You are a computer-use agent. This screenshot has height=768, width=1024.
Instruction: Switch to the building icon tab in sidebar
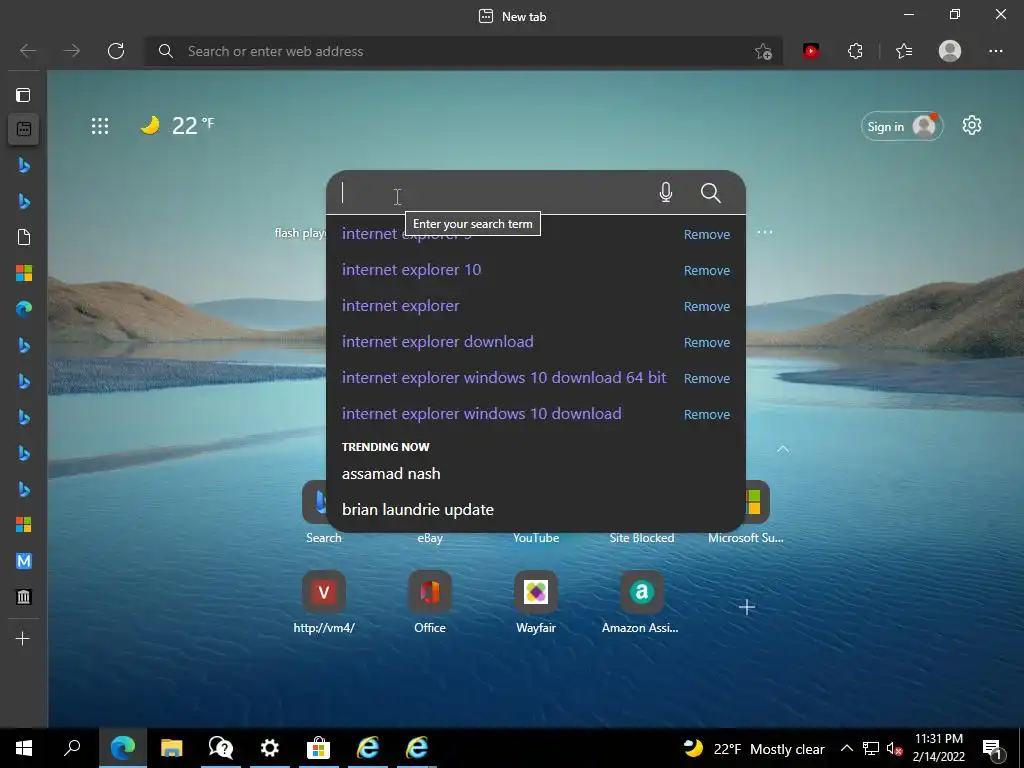point(24,596)
